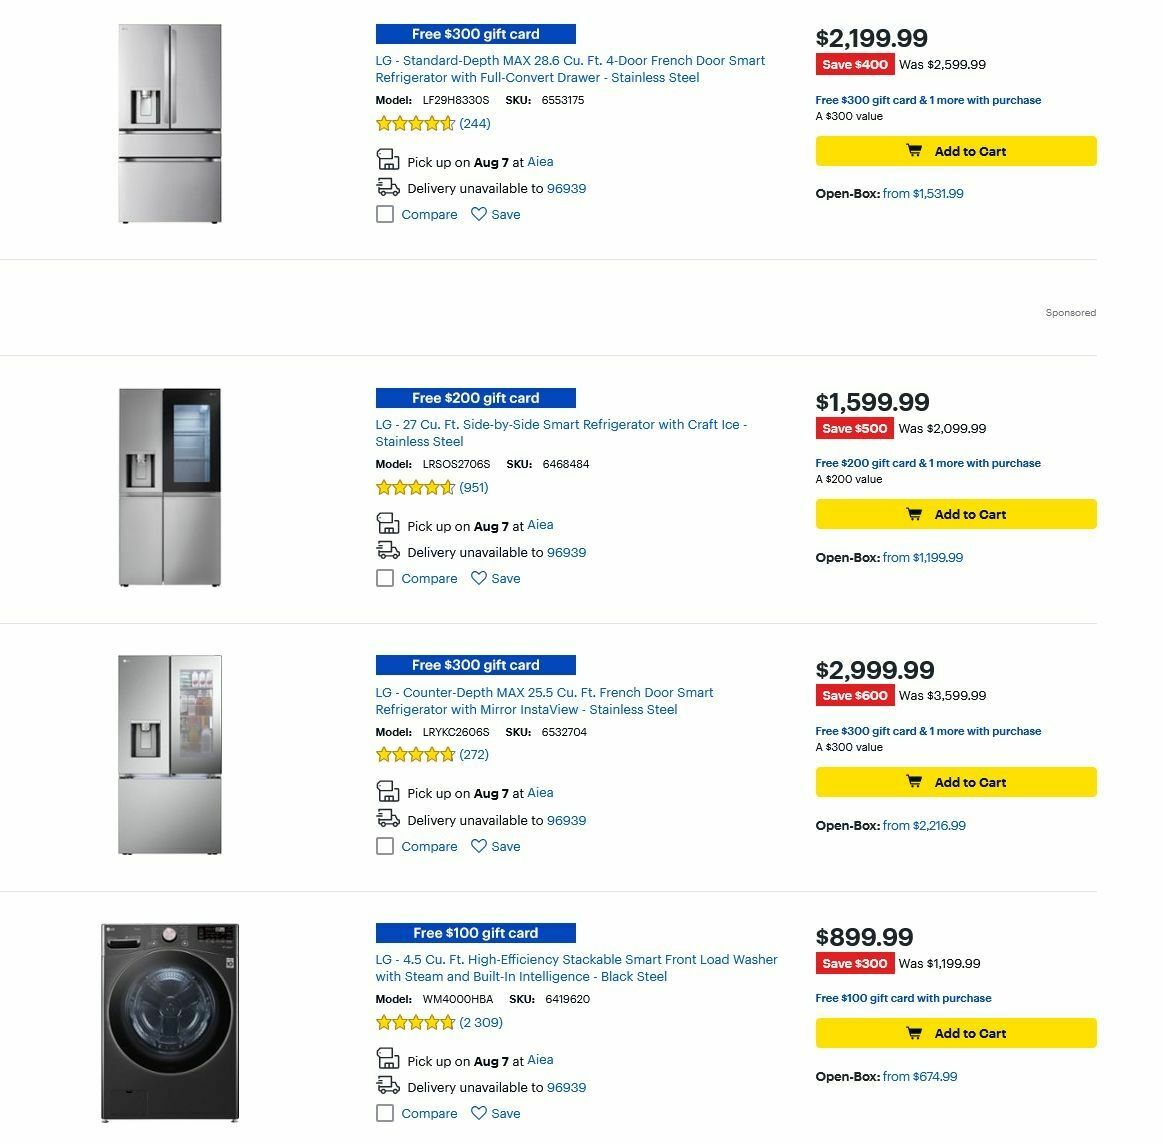This screenshot has height=1145, width=1164.
Task: Open the (951) reviews link
Action: coord(473,487)
